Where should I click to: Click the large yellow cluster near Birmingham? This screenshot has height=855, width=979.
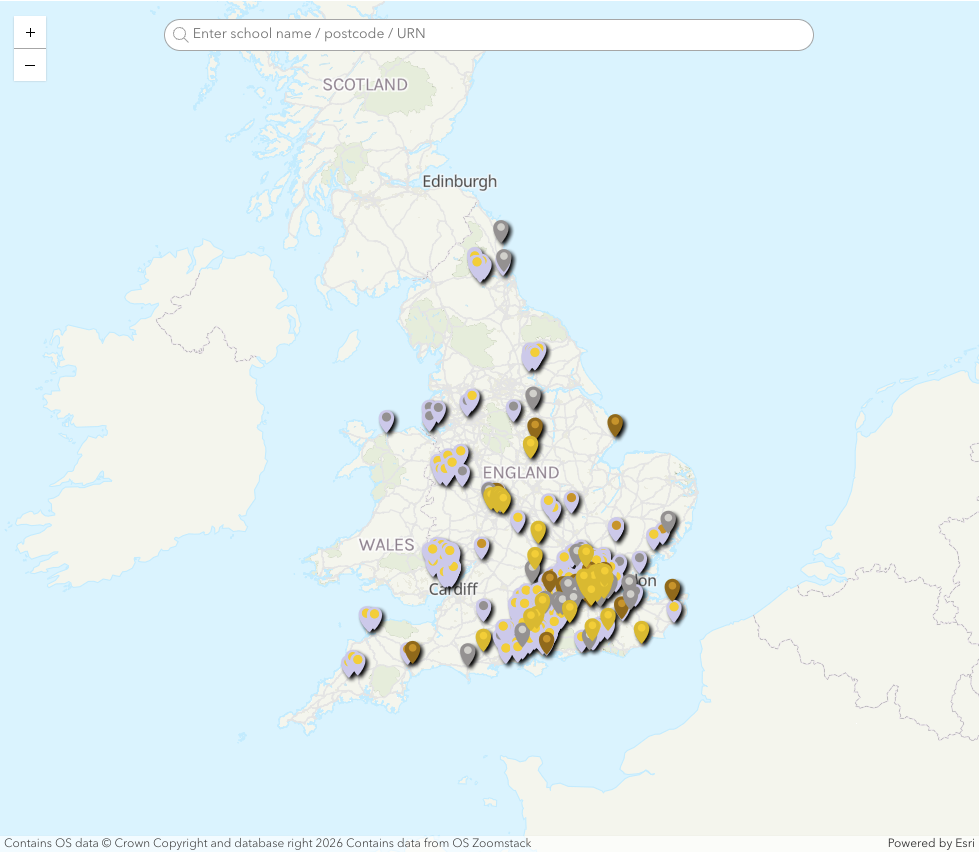pyautogui.click(x=496, y=498)
